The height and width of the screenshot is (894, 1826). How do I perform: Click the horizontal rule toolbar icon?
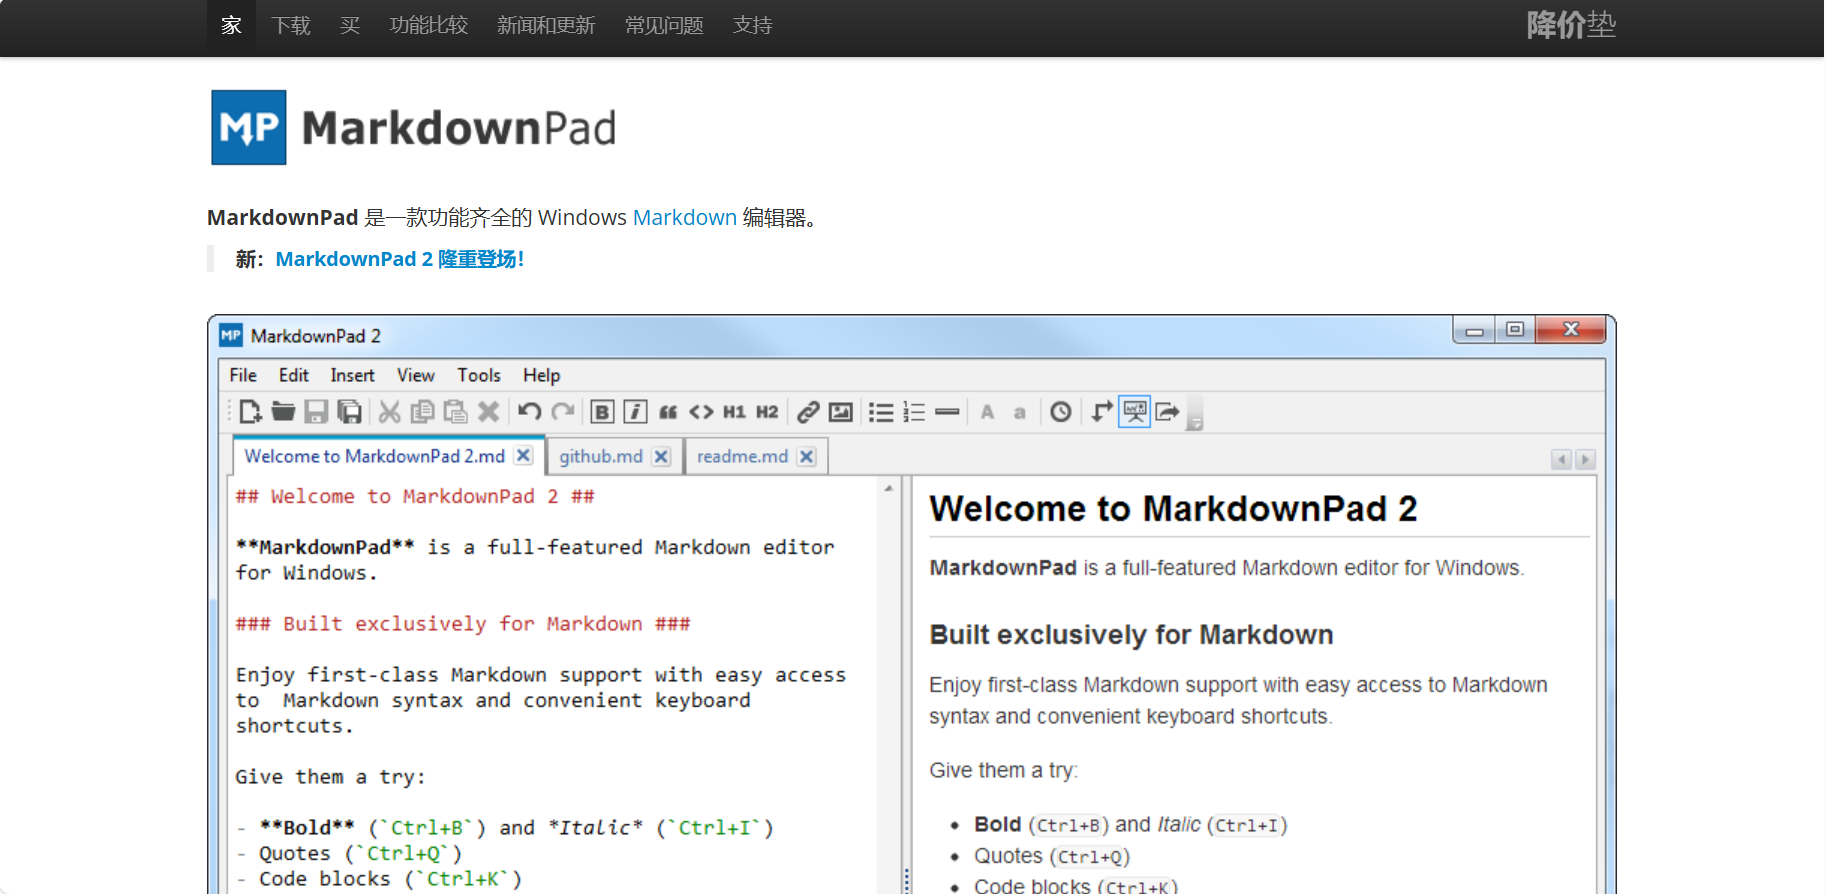pyautogui.click(x=947, y=412)
